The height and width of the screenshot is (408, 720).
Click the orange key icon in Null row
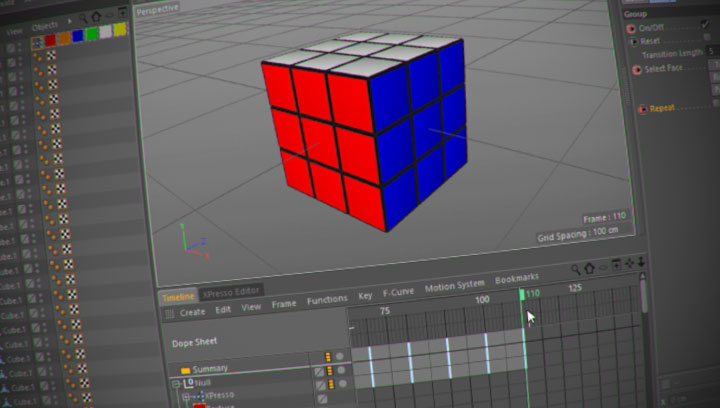(x=331, y=384)
